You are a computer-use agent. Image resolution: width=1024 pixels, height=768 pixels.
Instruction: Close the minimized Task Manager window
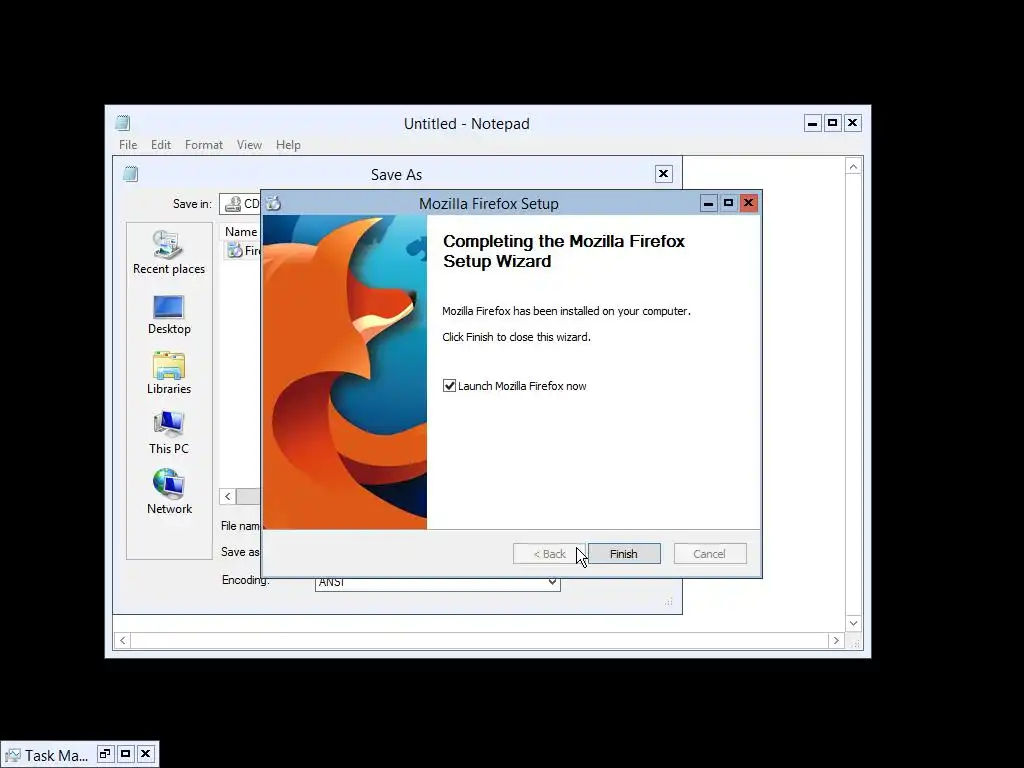(x=146, y=754)
